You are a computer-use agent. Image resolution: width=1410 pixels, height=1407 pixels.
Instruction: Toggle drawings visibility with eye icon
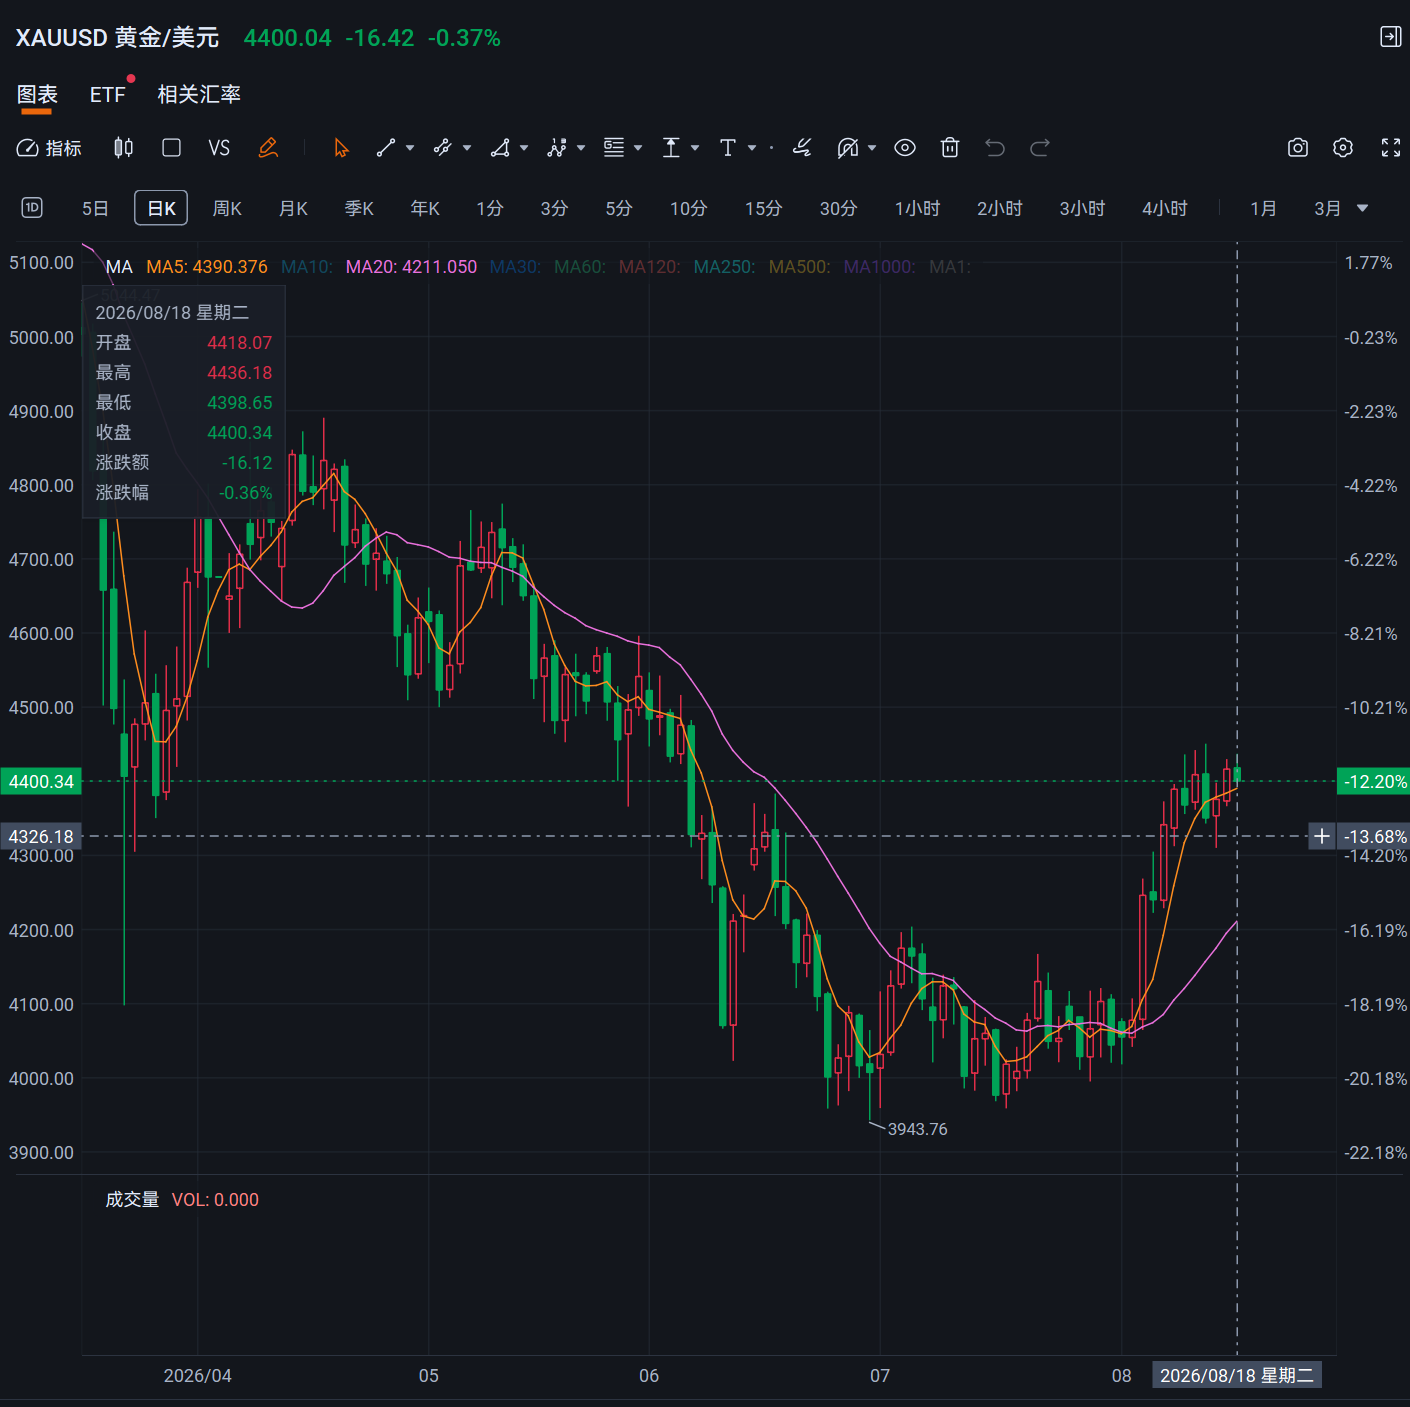[x=905, y=148]
